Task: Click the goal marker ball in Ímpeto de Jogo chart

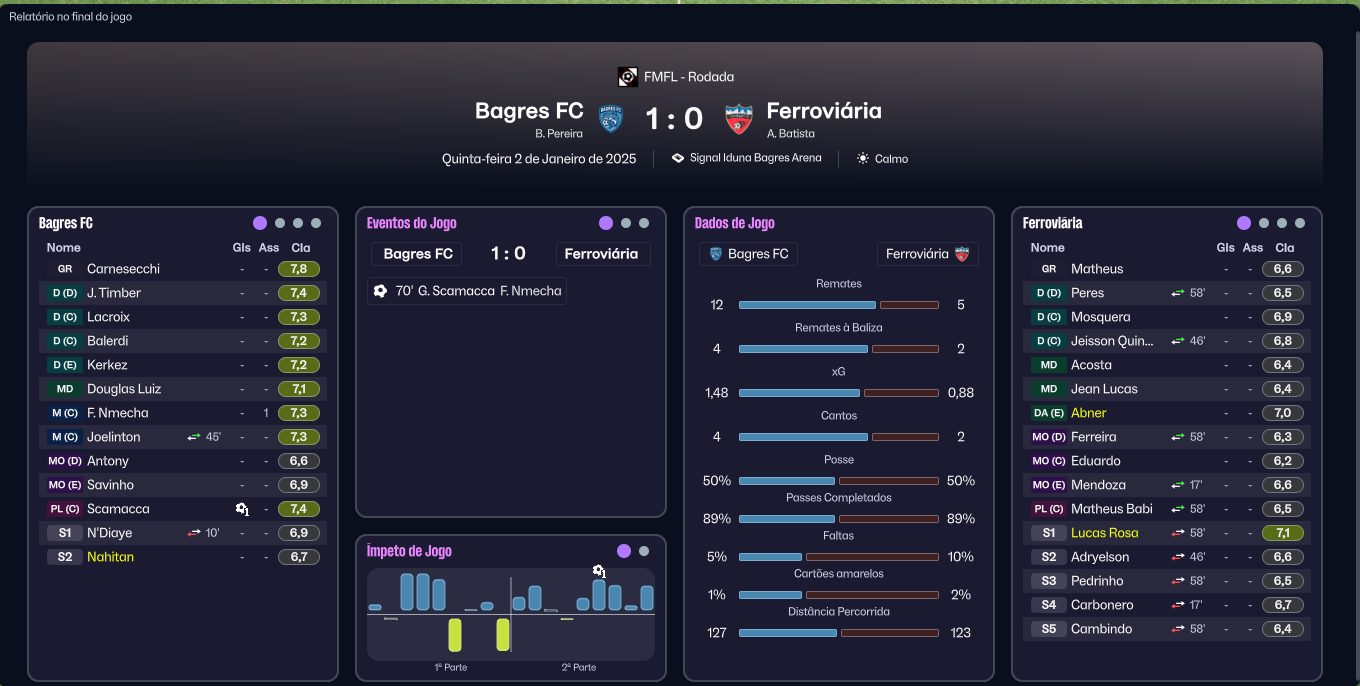Action: point(599,572)
